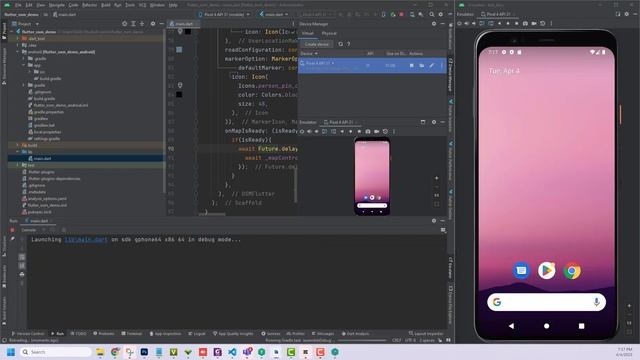Open the device selector dropdown in toolbar
Image resolution: width=640 pixels, height=360 pixels.
tap(224, 14)
